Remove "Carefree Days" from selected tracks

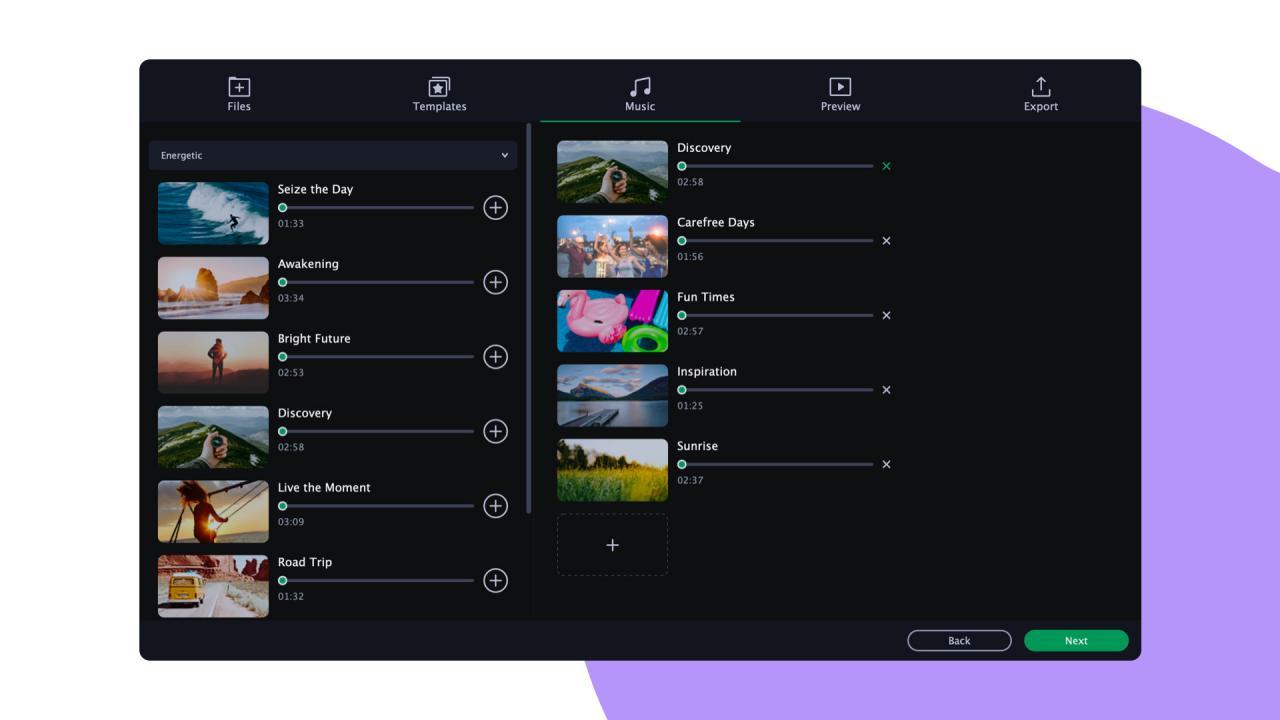point(886,240)
